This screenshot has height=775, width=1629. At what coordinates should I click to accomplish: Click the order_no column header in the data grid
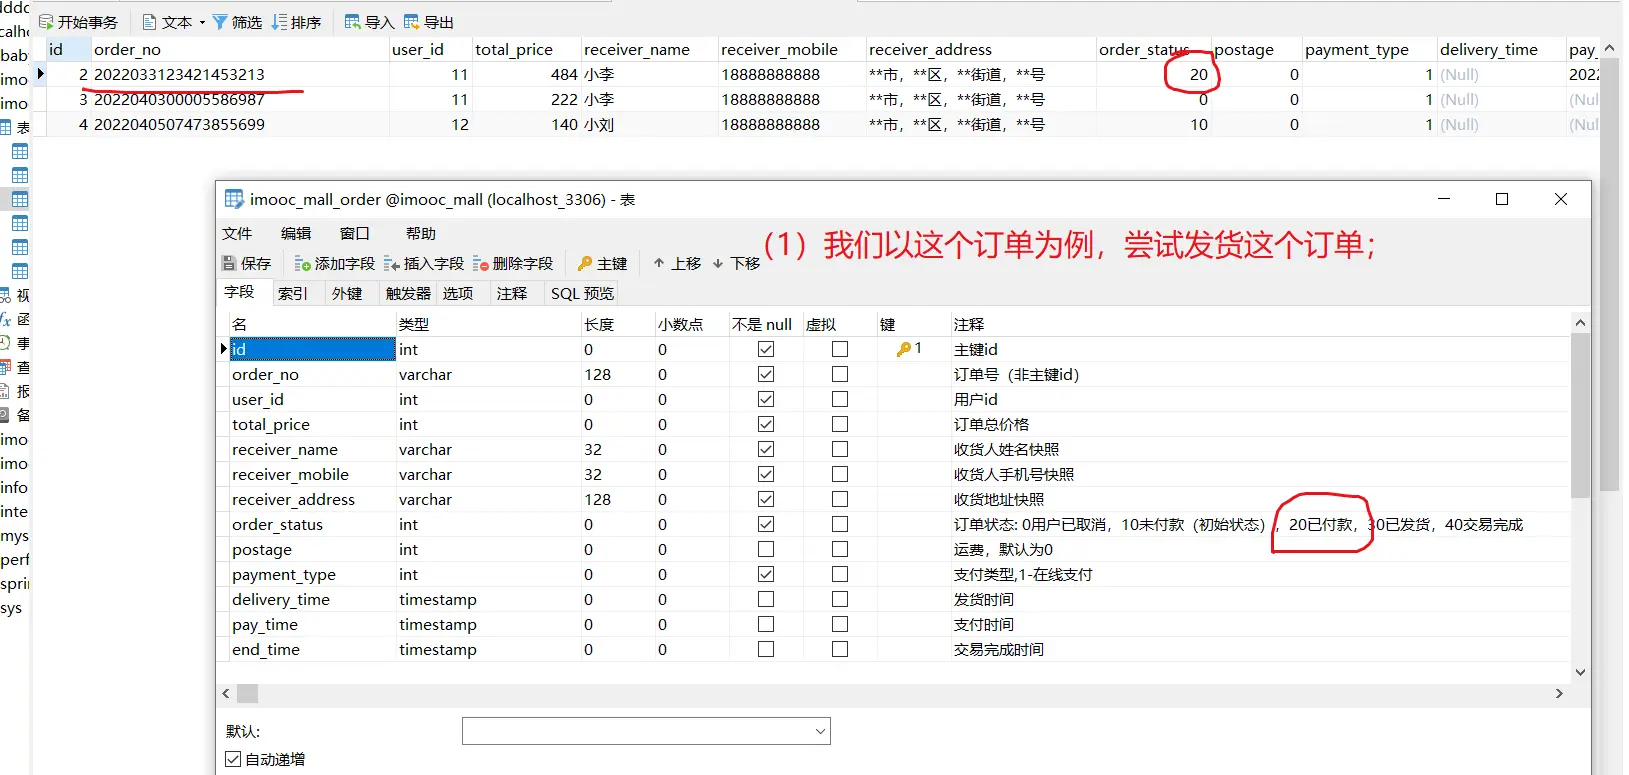(239, 49)
